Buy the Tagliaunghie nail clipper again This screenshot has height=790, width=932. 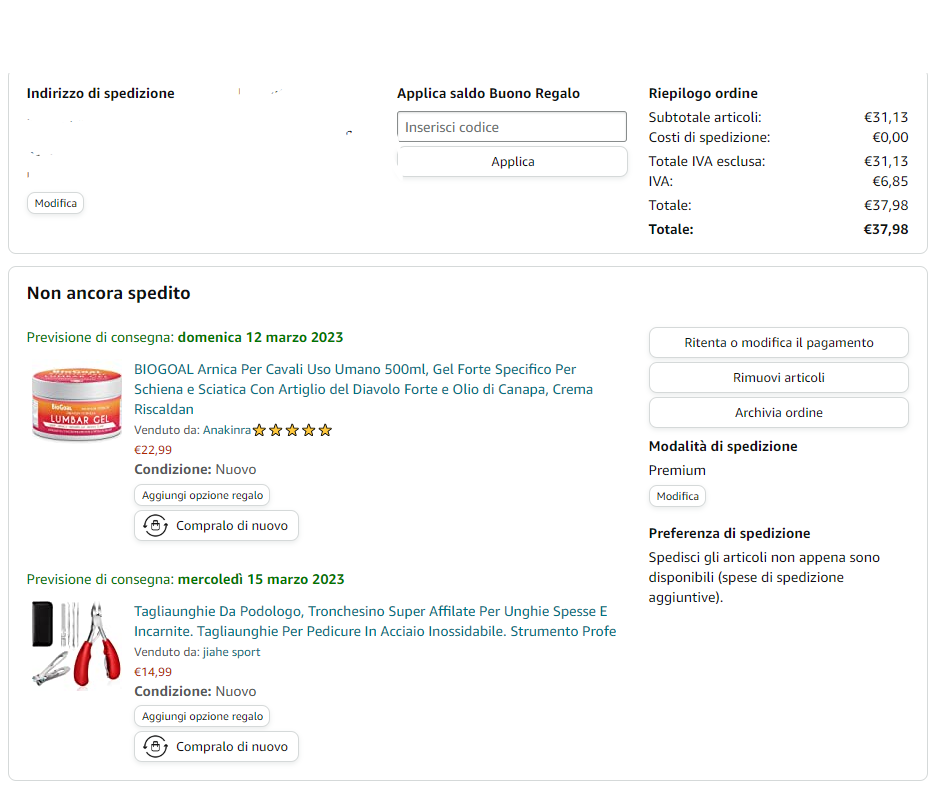tap(231, 747)
